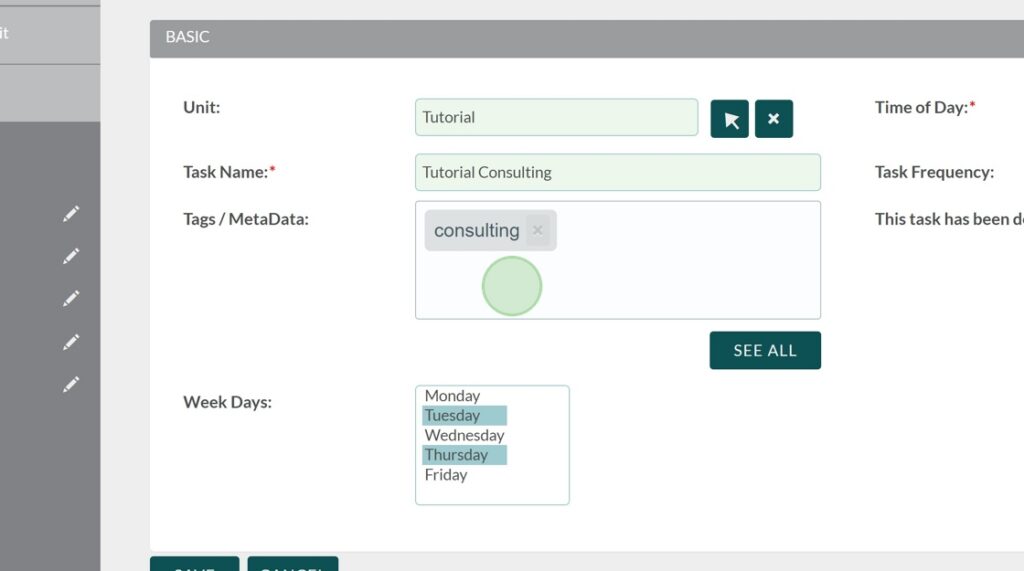Viewport: 1024px width, 571px height.
Task: Click the fifth pencil edit icon in sidebar
Action: [x=70, y=384]
